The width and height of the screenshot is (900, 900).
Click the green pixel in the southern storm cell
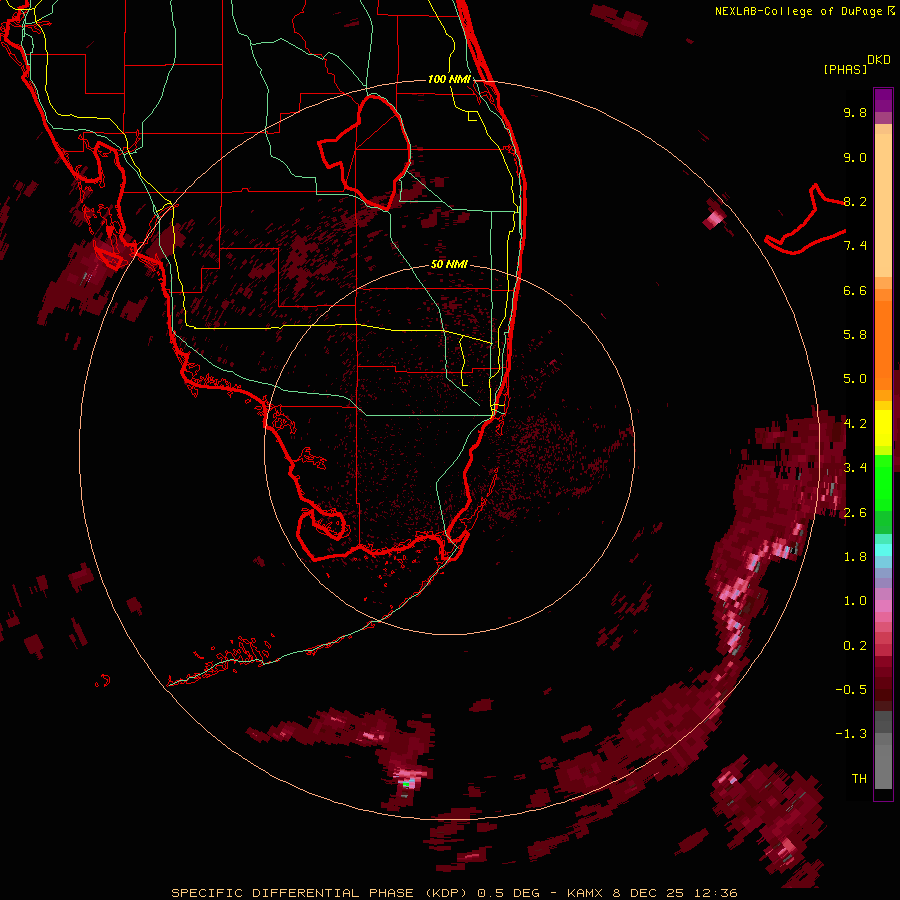click(406, 783)
